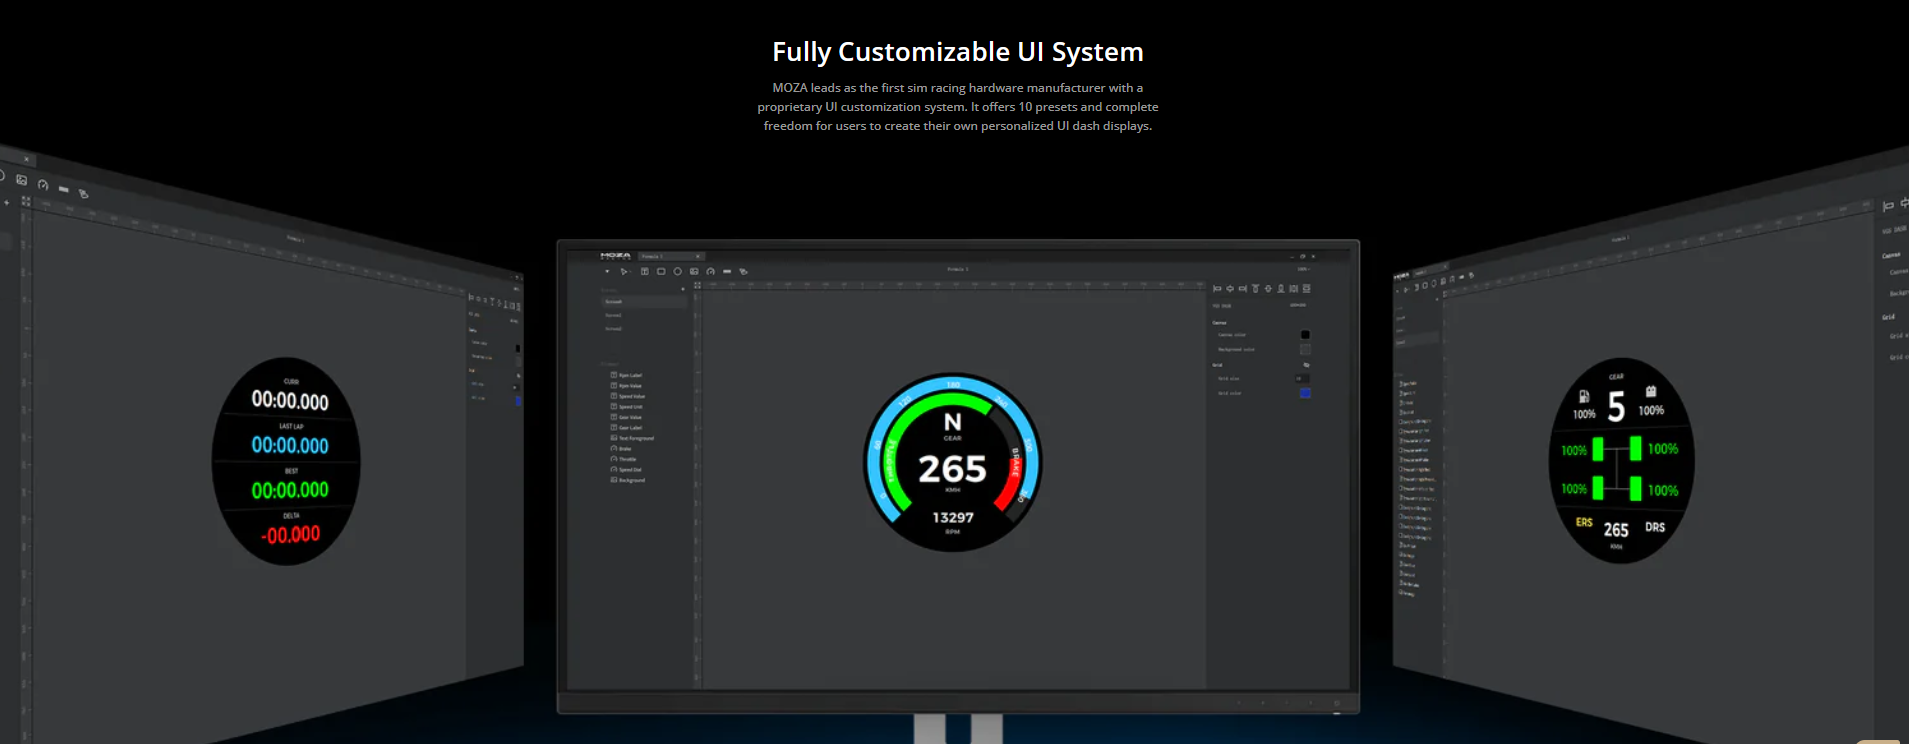Select the Background layer in element list

point(630,480)
